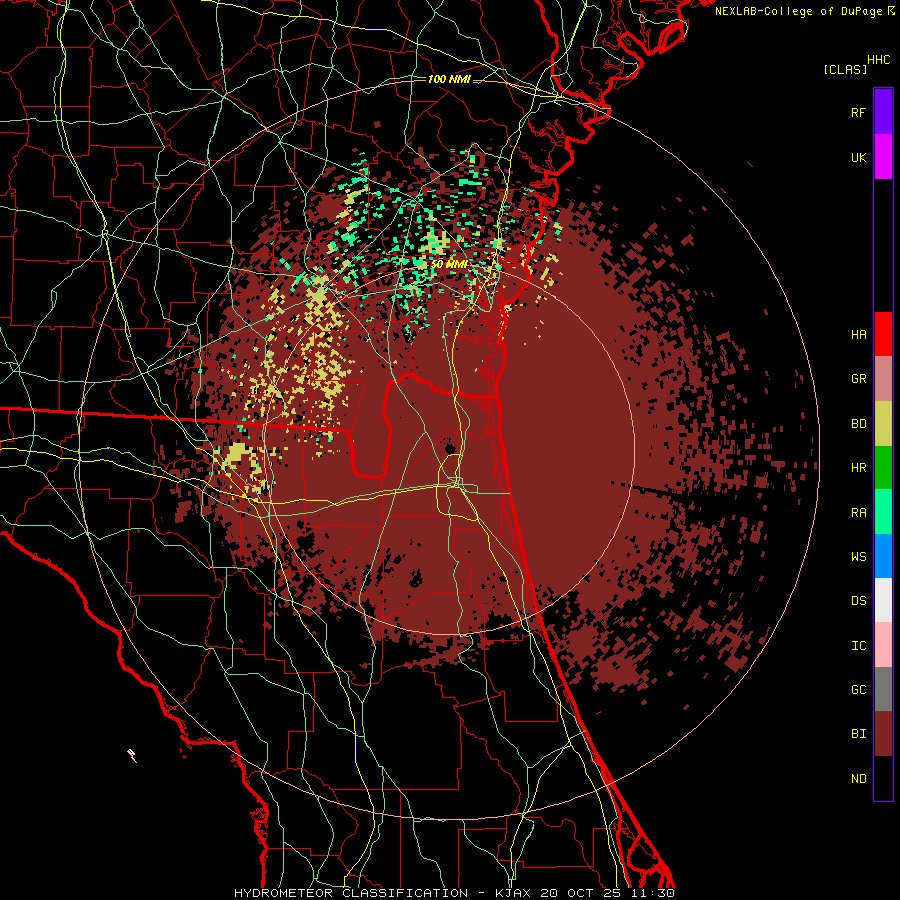Click the blue WS legend swatch
The width and height of the screenshot is (900, 900).
pyautogui.click(x=883, y=556)
